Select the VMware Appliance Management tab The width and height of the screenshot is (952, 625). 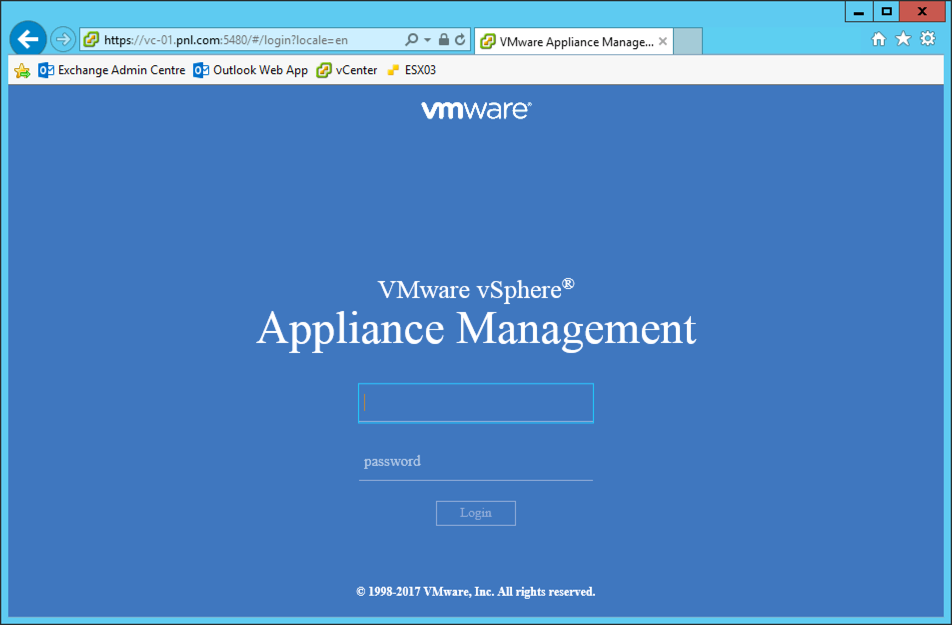point(574,41)
